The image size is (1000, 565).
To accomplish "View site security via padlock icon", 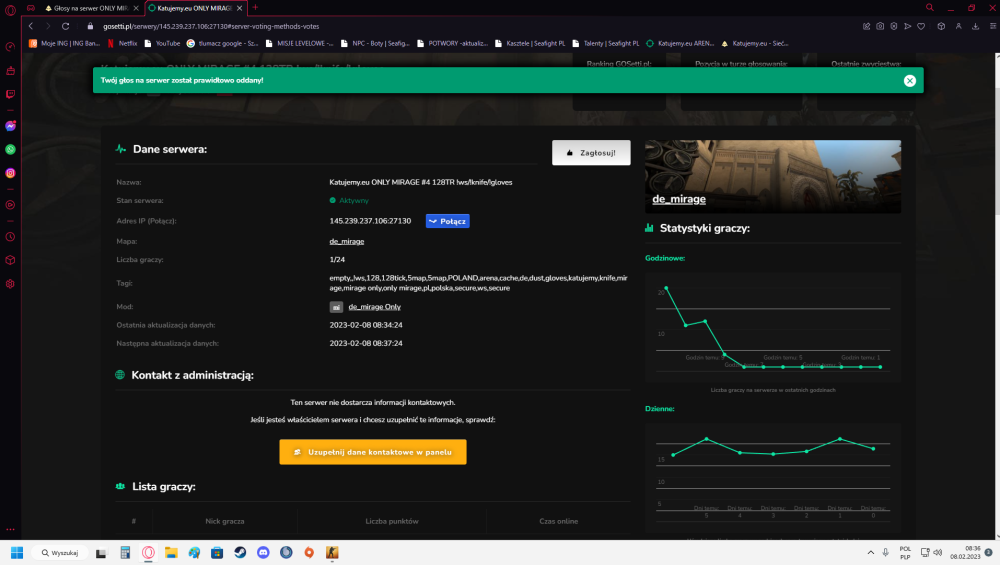I will click(x=90, y=26).
